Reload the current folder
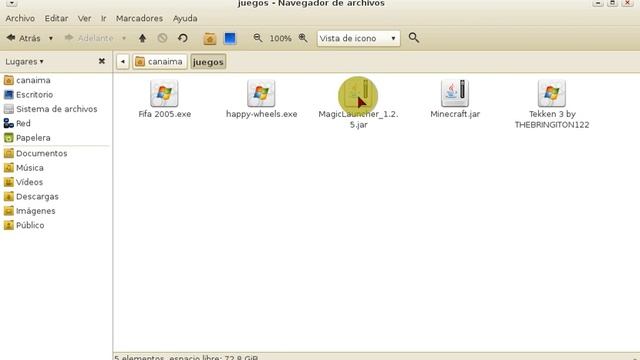 click(x=182, y=38)
